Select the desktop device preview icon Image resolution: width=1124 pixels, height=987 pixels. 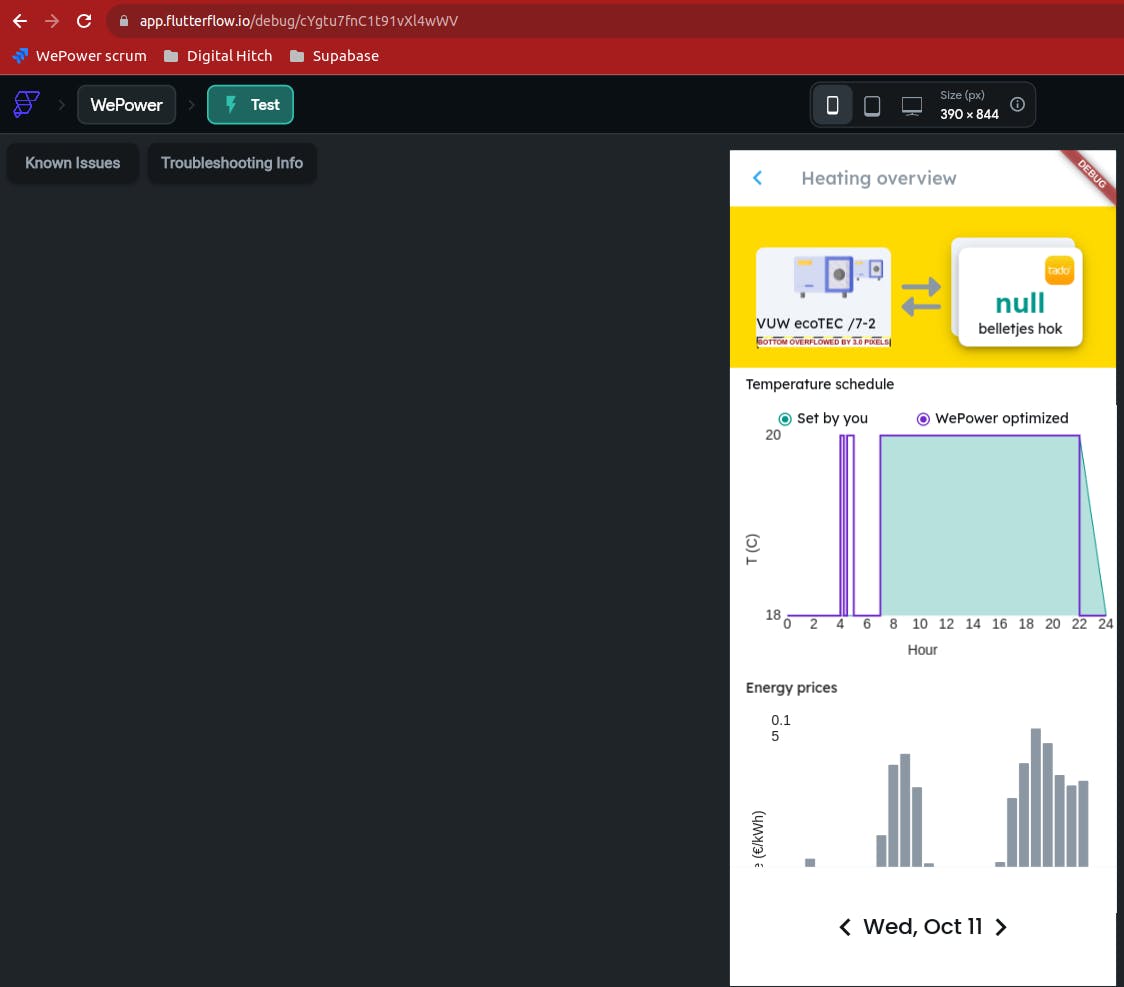click(911, 105)
